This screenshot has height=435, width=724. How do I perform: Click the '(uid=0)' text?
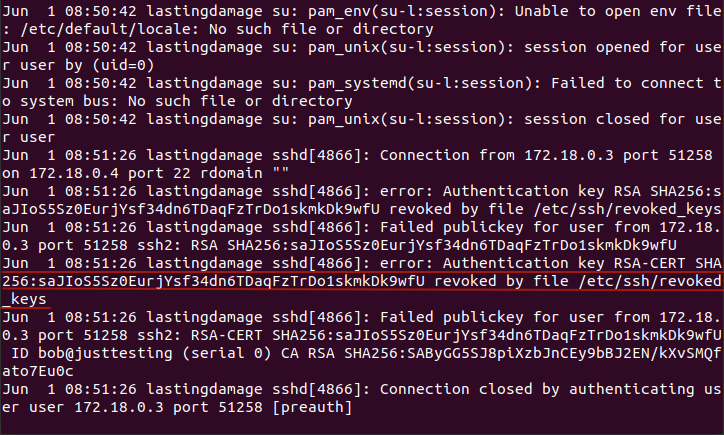tap(123, 65)
